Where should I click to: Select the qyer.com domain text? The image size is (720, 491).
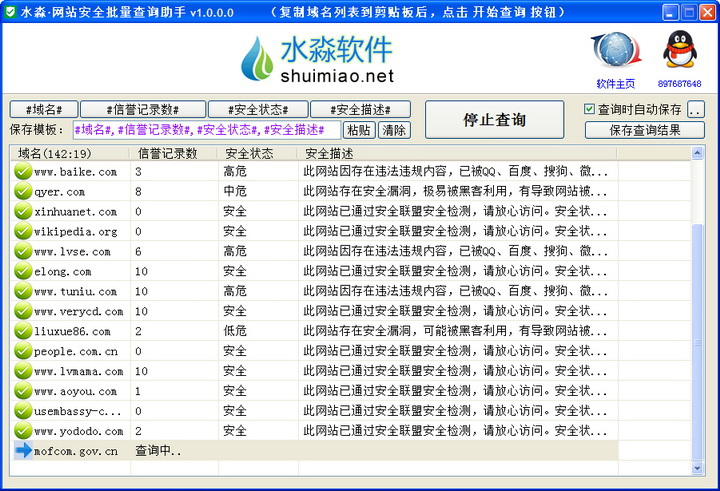click(x=59, y=192)
